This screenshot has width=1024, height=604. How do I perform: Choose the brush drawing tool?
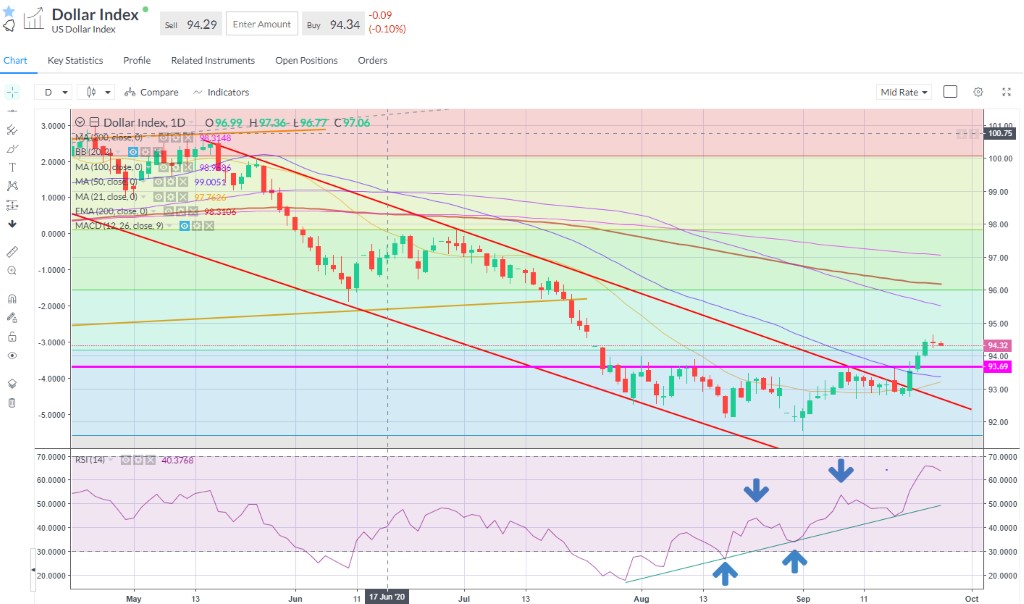12,149
